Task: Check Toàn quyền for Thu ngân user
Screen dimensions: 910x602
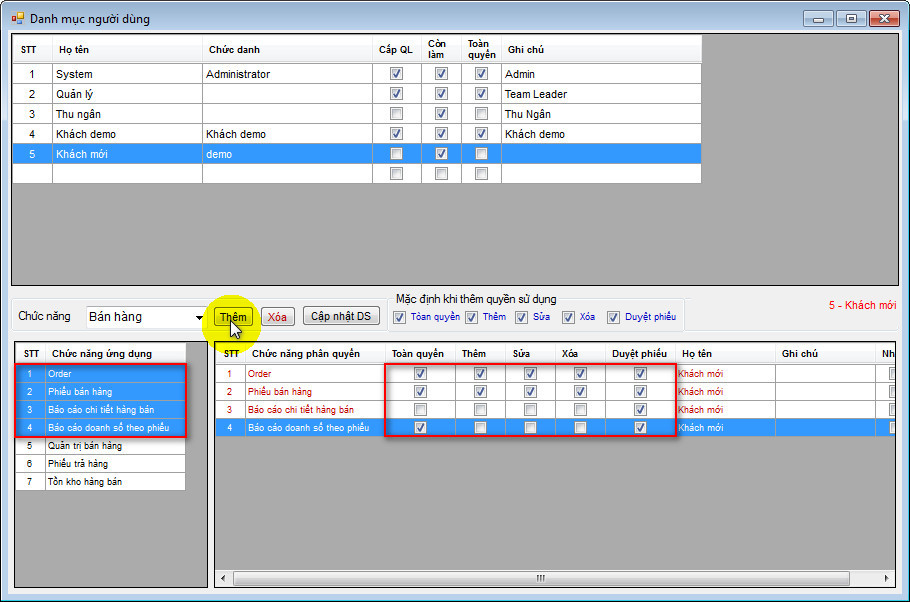Action: click(x=481, y=114)
